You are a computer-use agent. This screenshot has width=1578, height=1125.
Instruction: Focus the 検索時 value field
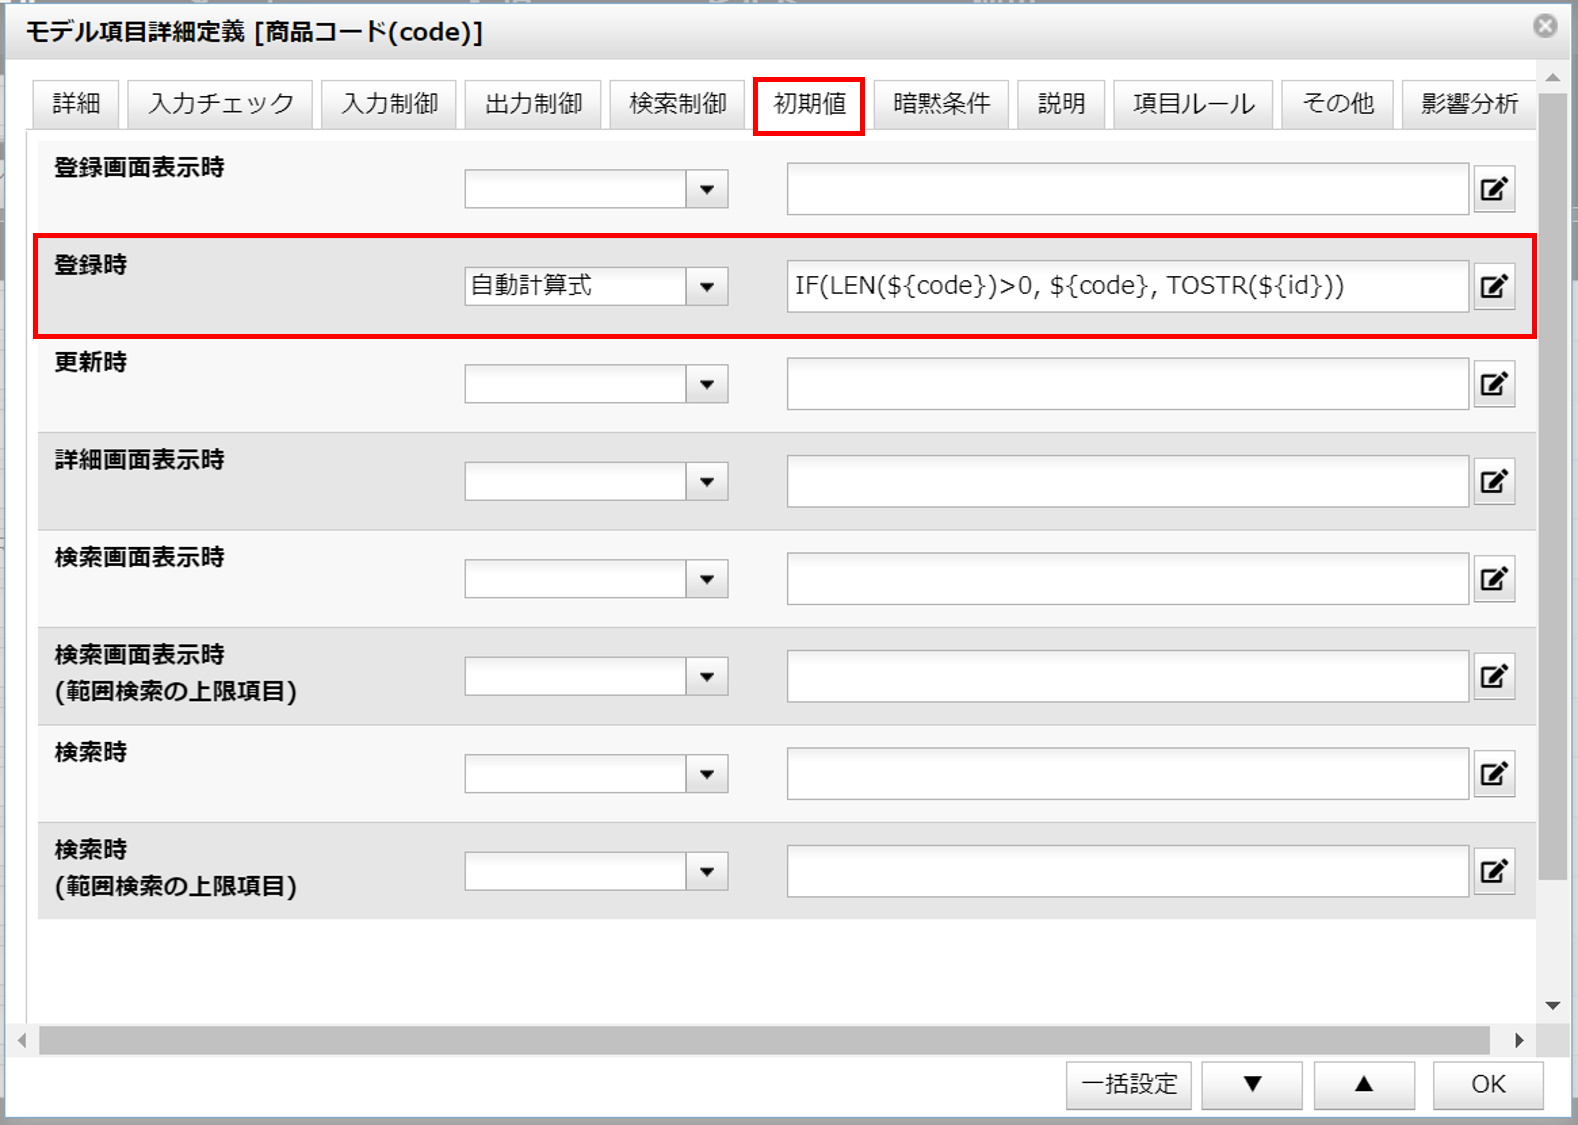coord(1127,774)
